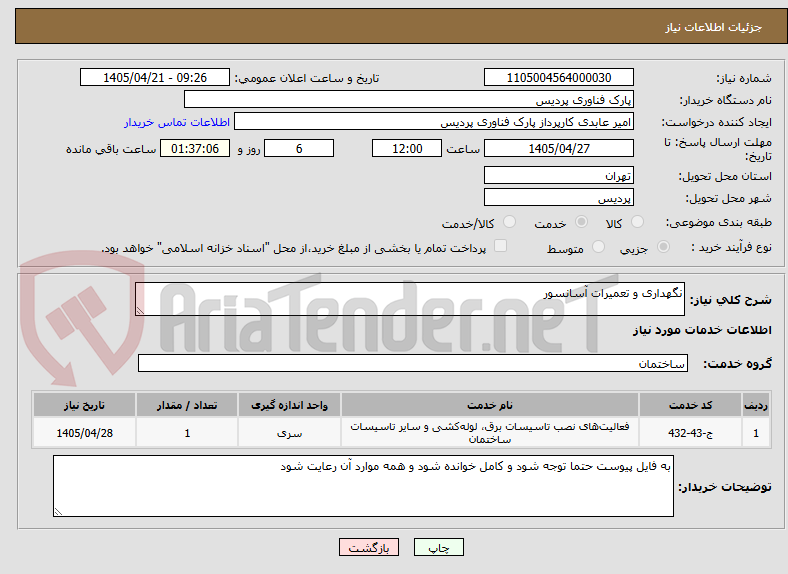The image size is (788, 574).
Task: Click the ساعت باقی مانده label
Action: [111, 149]
